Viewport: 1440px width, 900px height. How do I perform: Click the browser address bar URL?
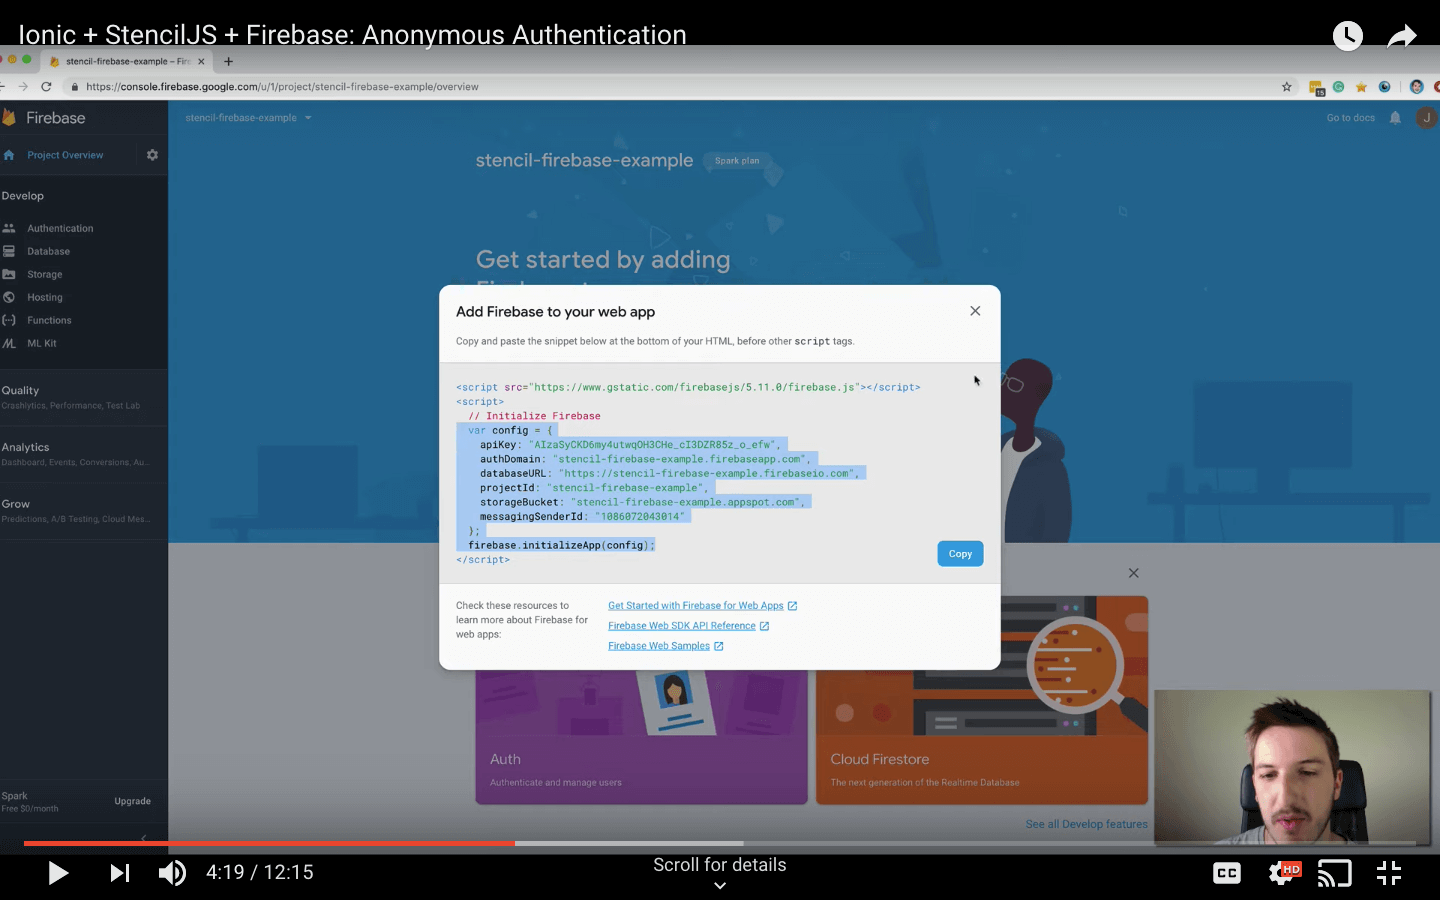[282, 87]
